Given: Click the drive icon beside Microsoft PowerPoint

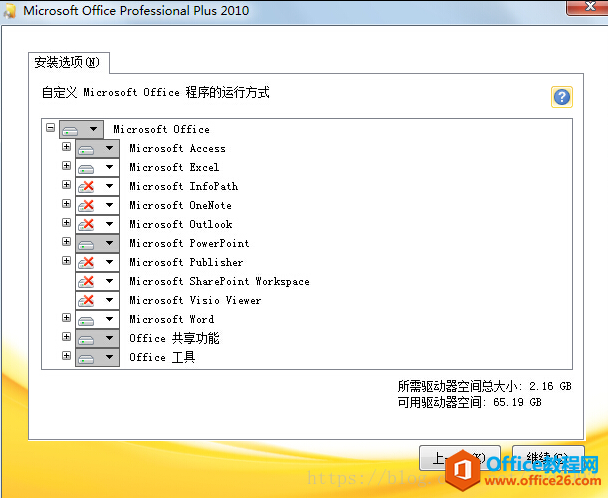Looking at the screenshot, I should [x=86, y=244].
